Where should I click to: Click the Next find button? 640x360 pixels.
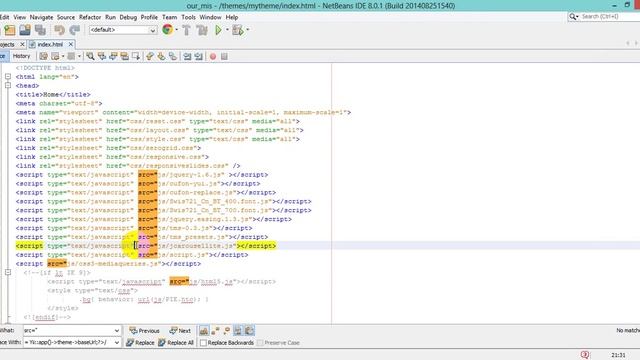point(180,331)
